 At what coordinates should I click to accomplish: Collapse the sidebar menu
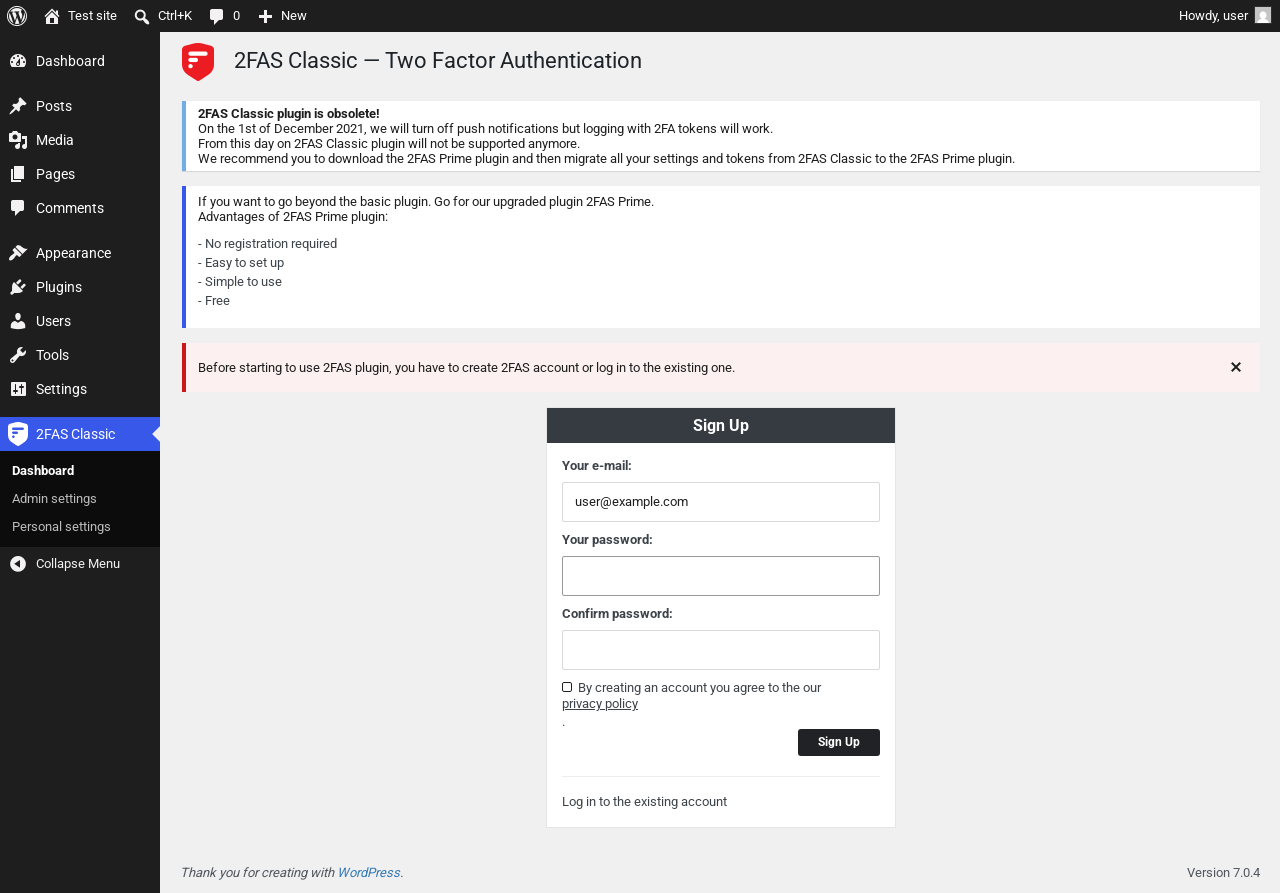[x=80, y=564]
